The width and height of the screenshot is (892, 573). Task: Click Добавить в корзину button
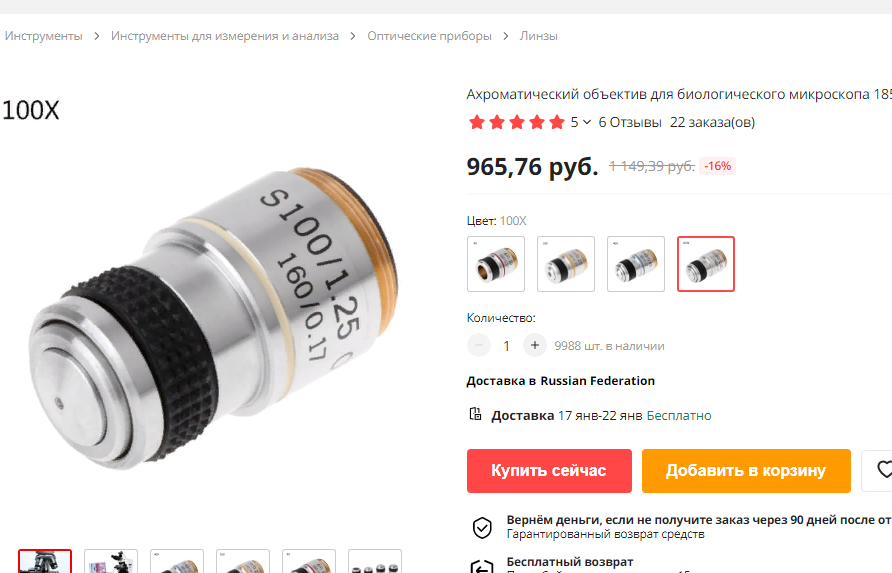pos(746,471)
